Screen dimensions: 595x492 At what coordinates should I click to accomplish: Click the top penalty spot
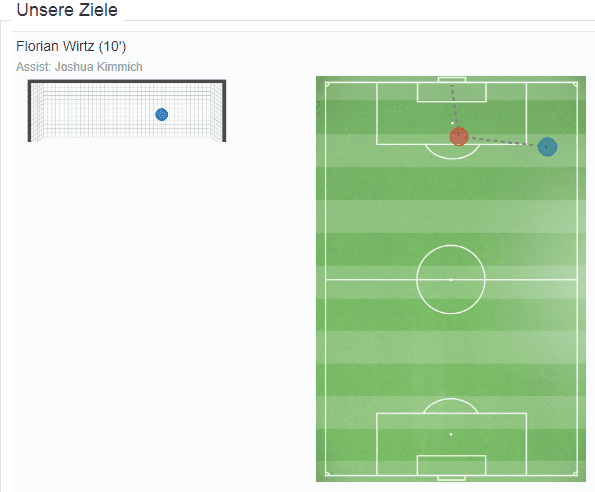tap(452, 123)
